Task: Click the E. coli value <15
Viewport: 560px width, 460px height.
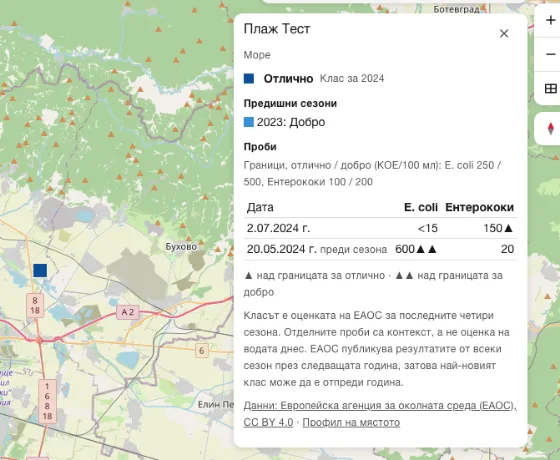Action: 428,228
